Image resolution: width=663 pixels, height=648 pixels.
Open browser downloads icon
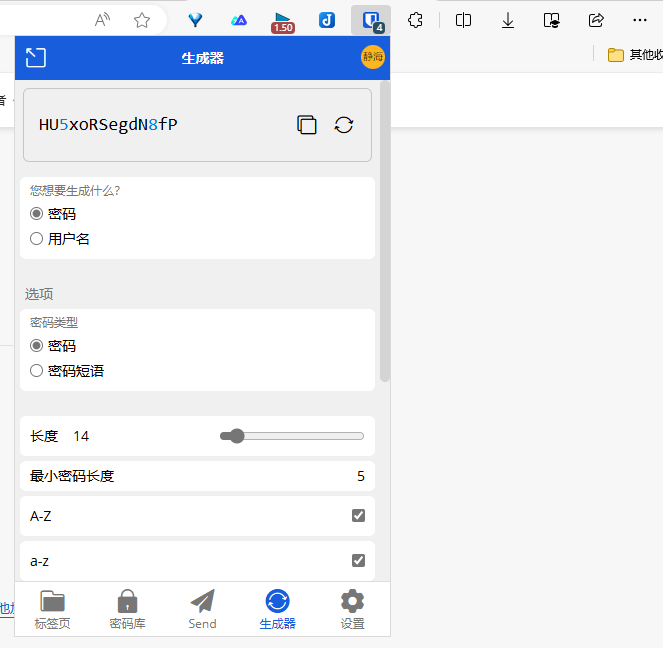(508, 20)
